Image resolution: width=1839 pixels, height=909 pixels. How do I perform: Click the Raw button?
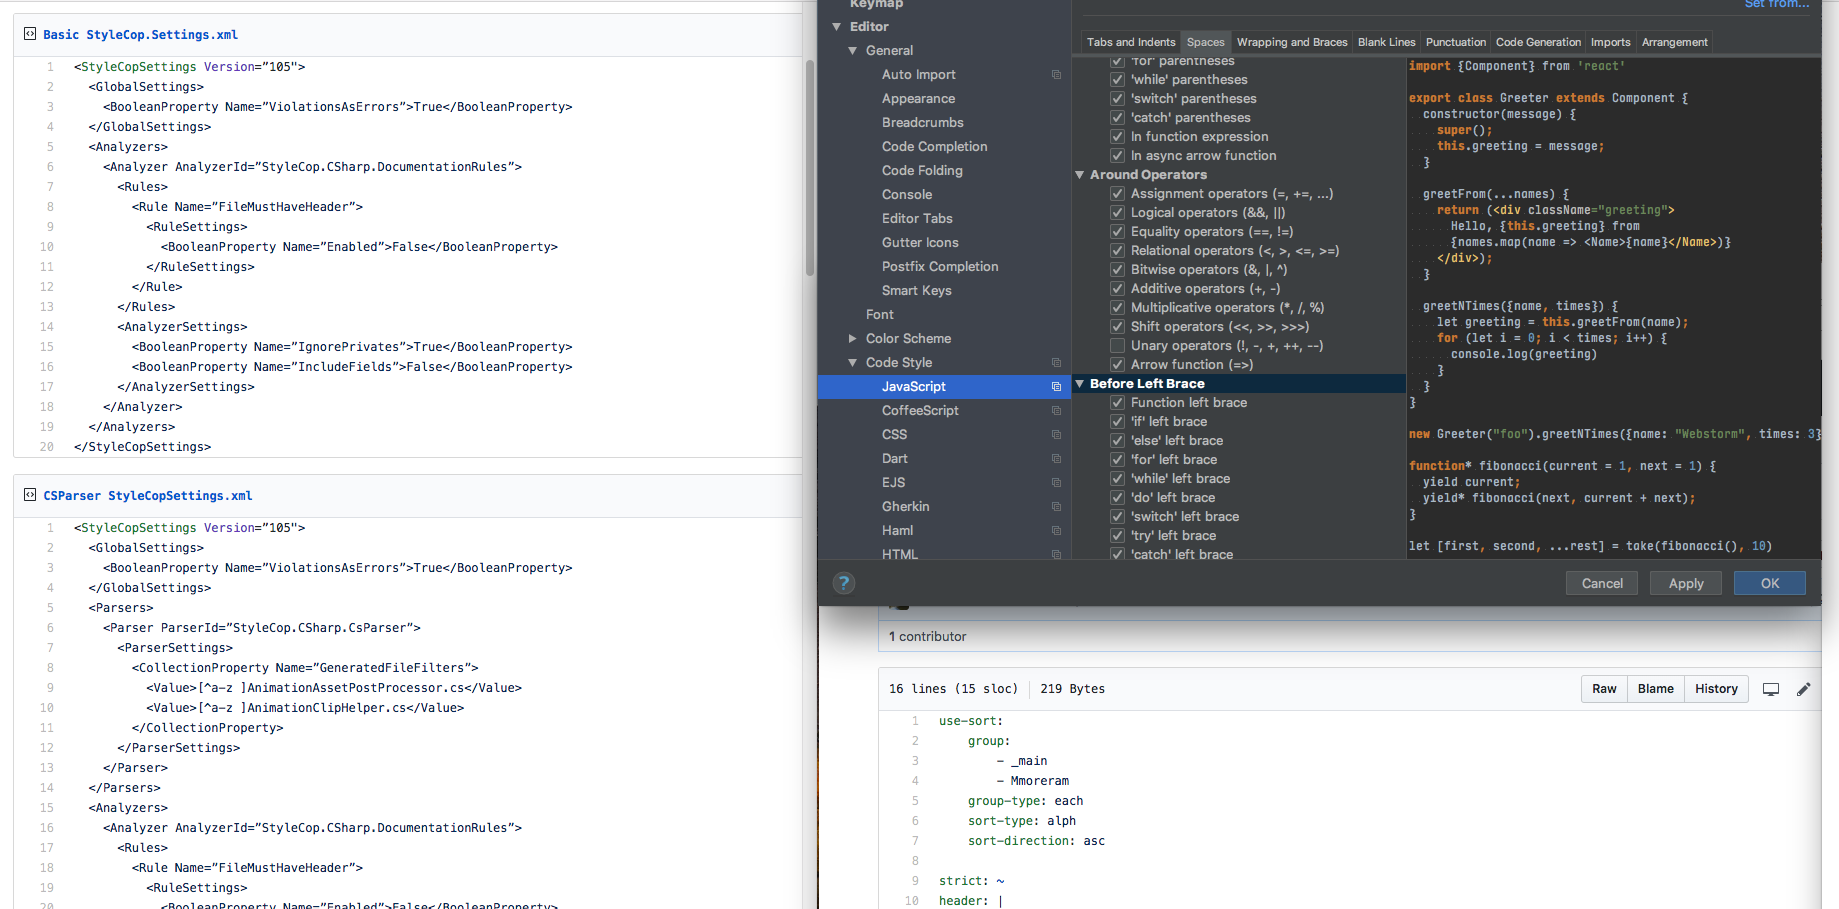point(1604,689)
